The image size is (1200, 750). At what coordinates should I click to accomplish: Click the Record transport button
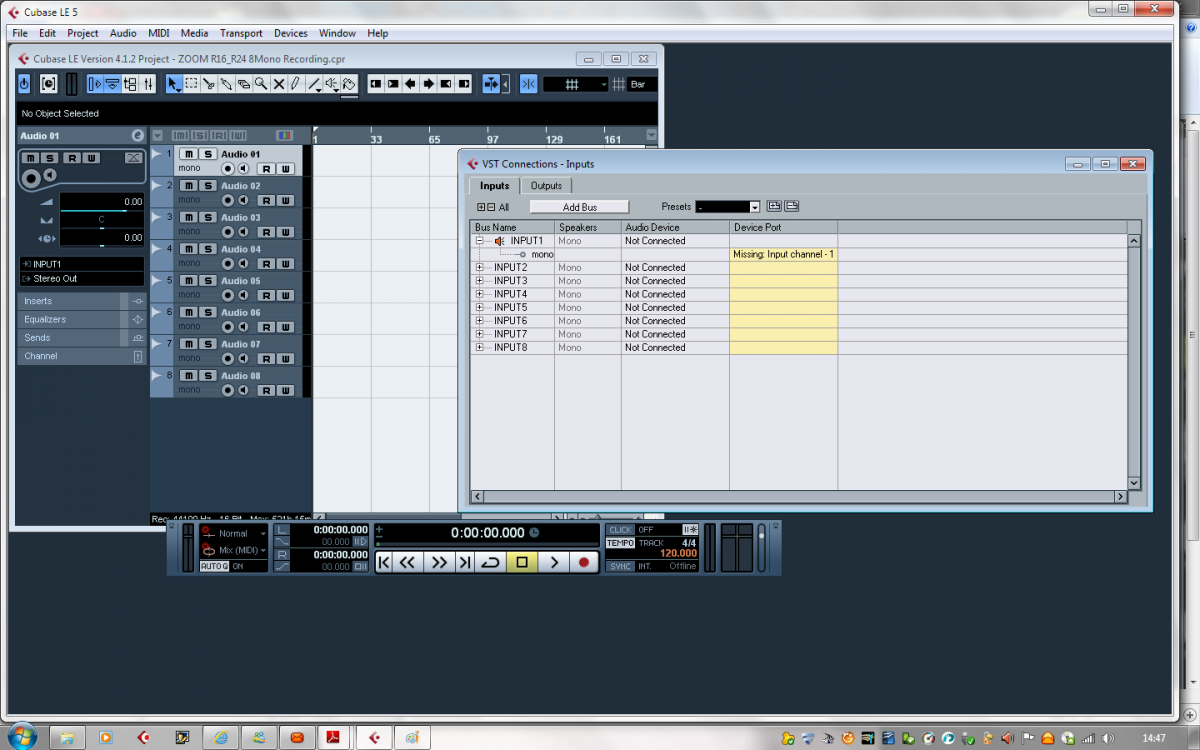pyautogui.click(x=584, y=562)
